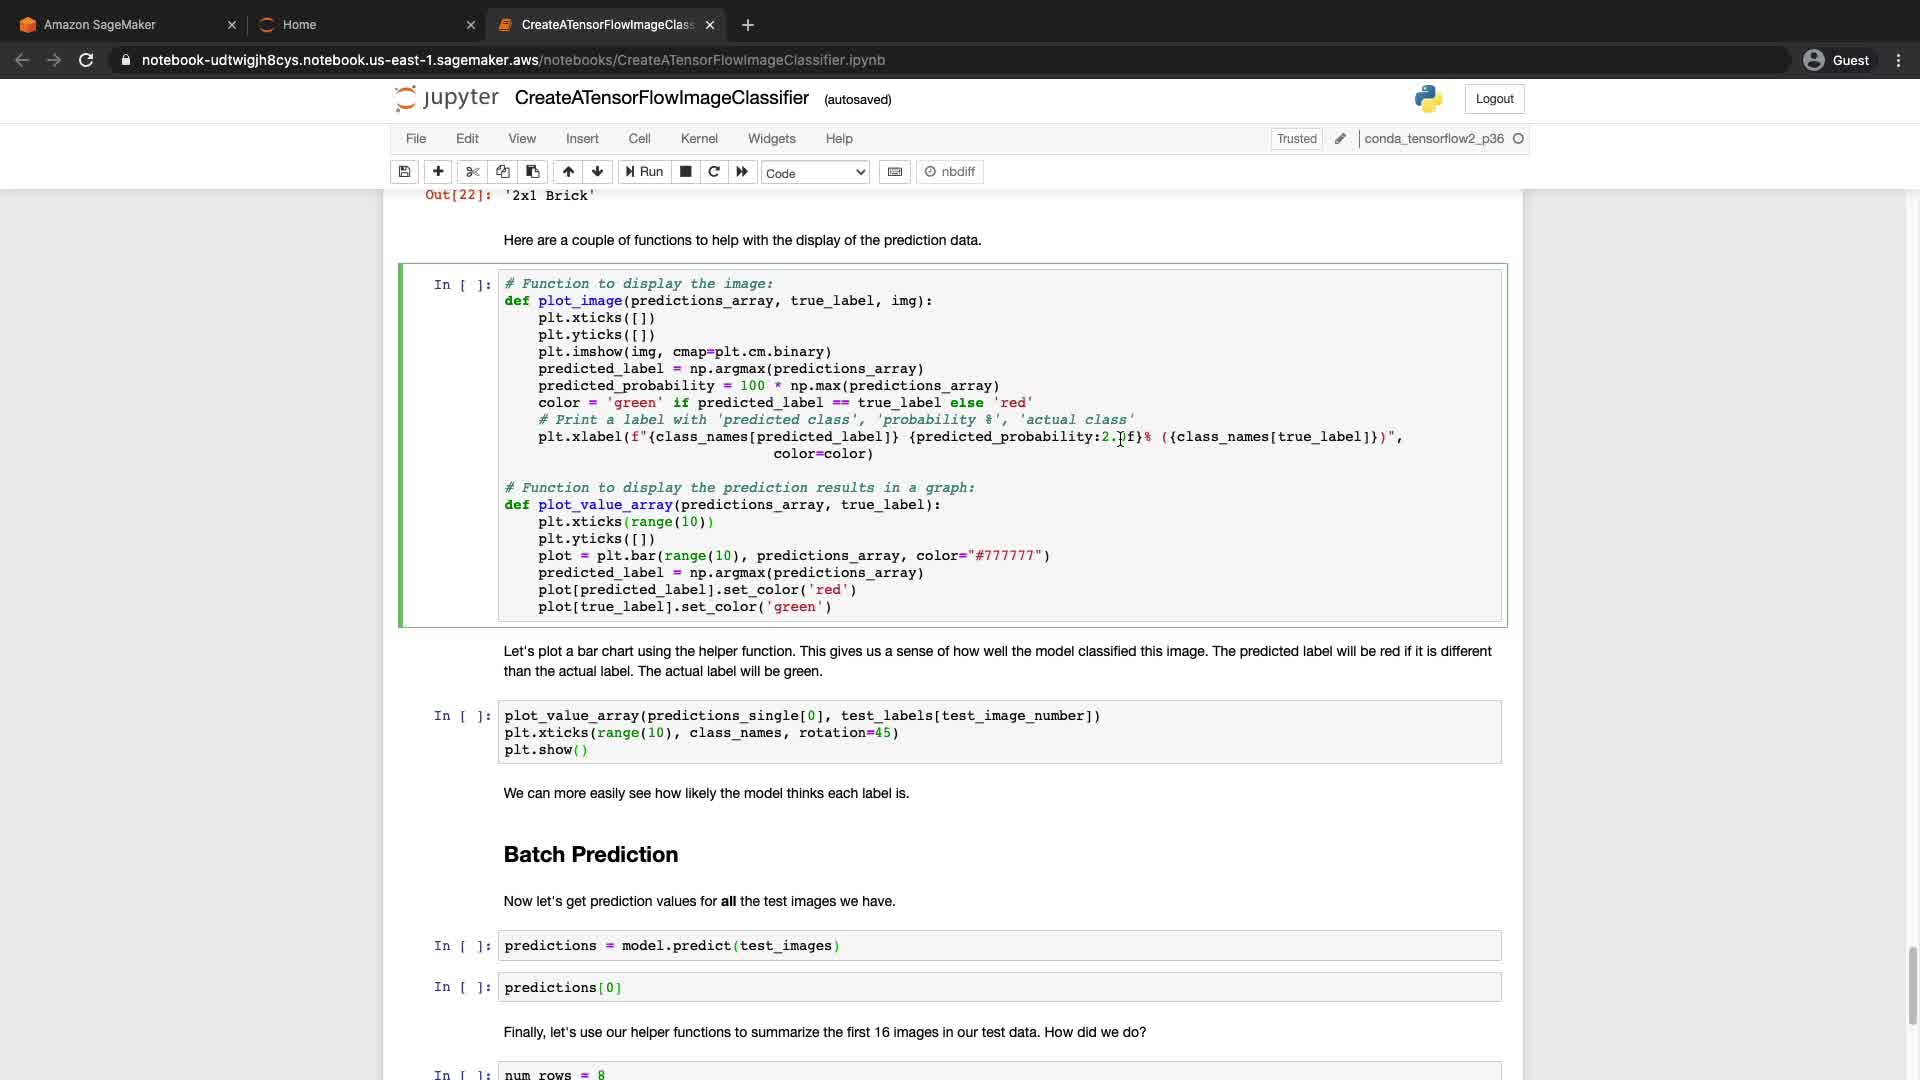
Task: Toggle the Trusted notebook indicator
Action: tap(1296, 139)
